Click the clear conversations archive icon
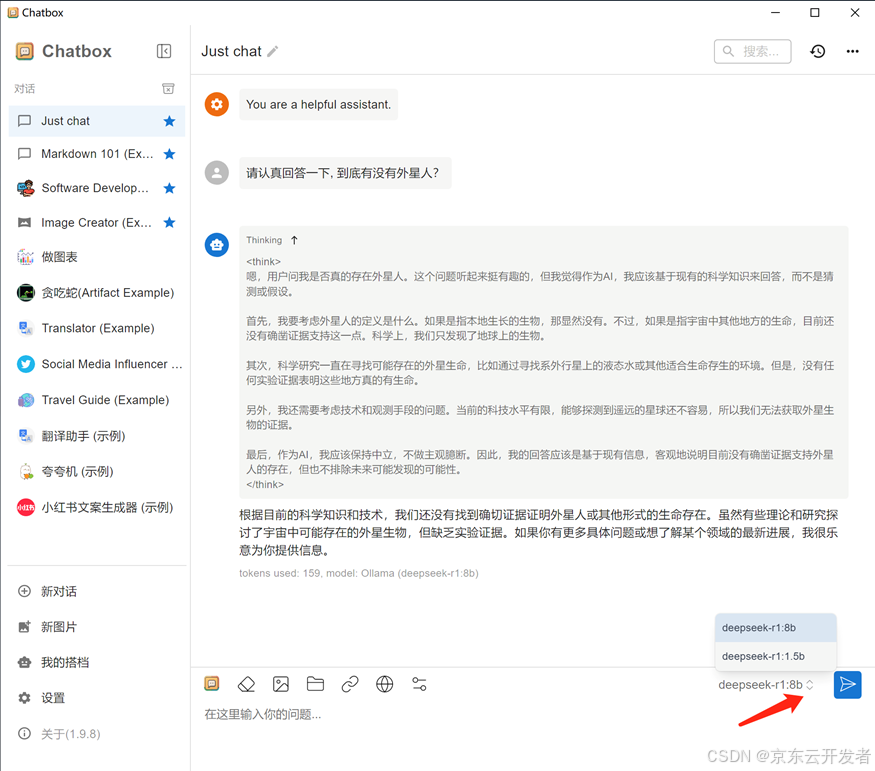Viewport: 875px width, 771px height. (x=168, y=89)
